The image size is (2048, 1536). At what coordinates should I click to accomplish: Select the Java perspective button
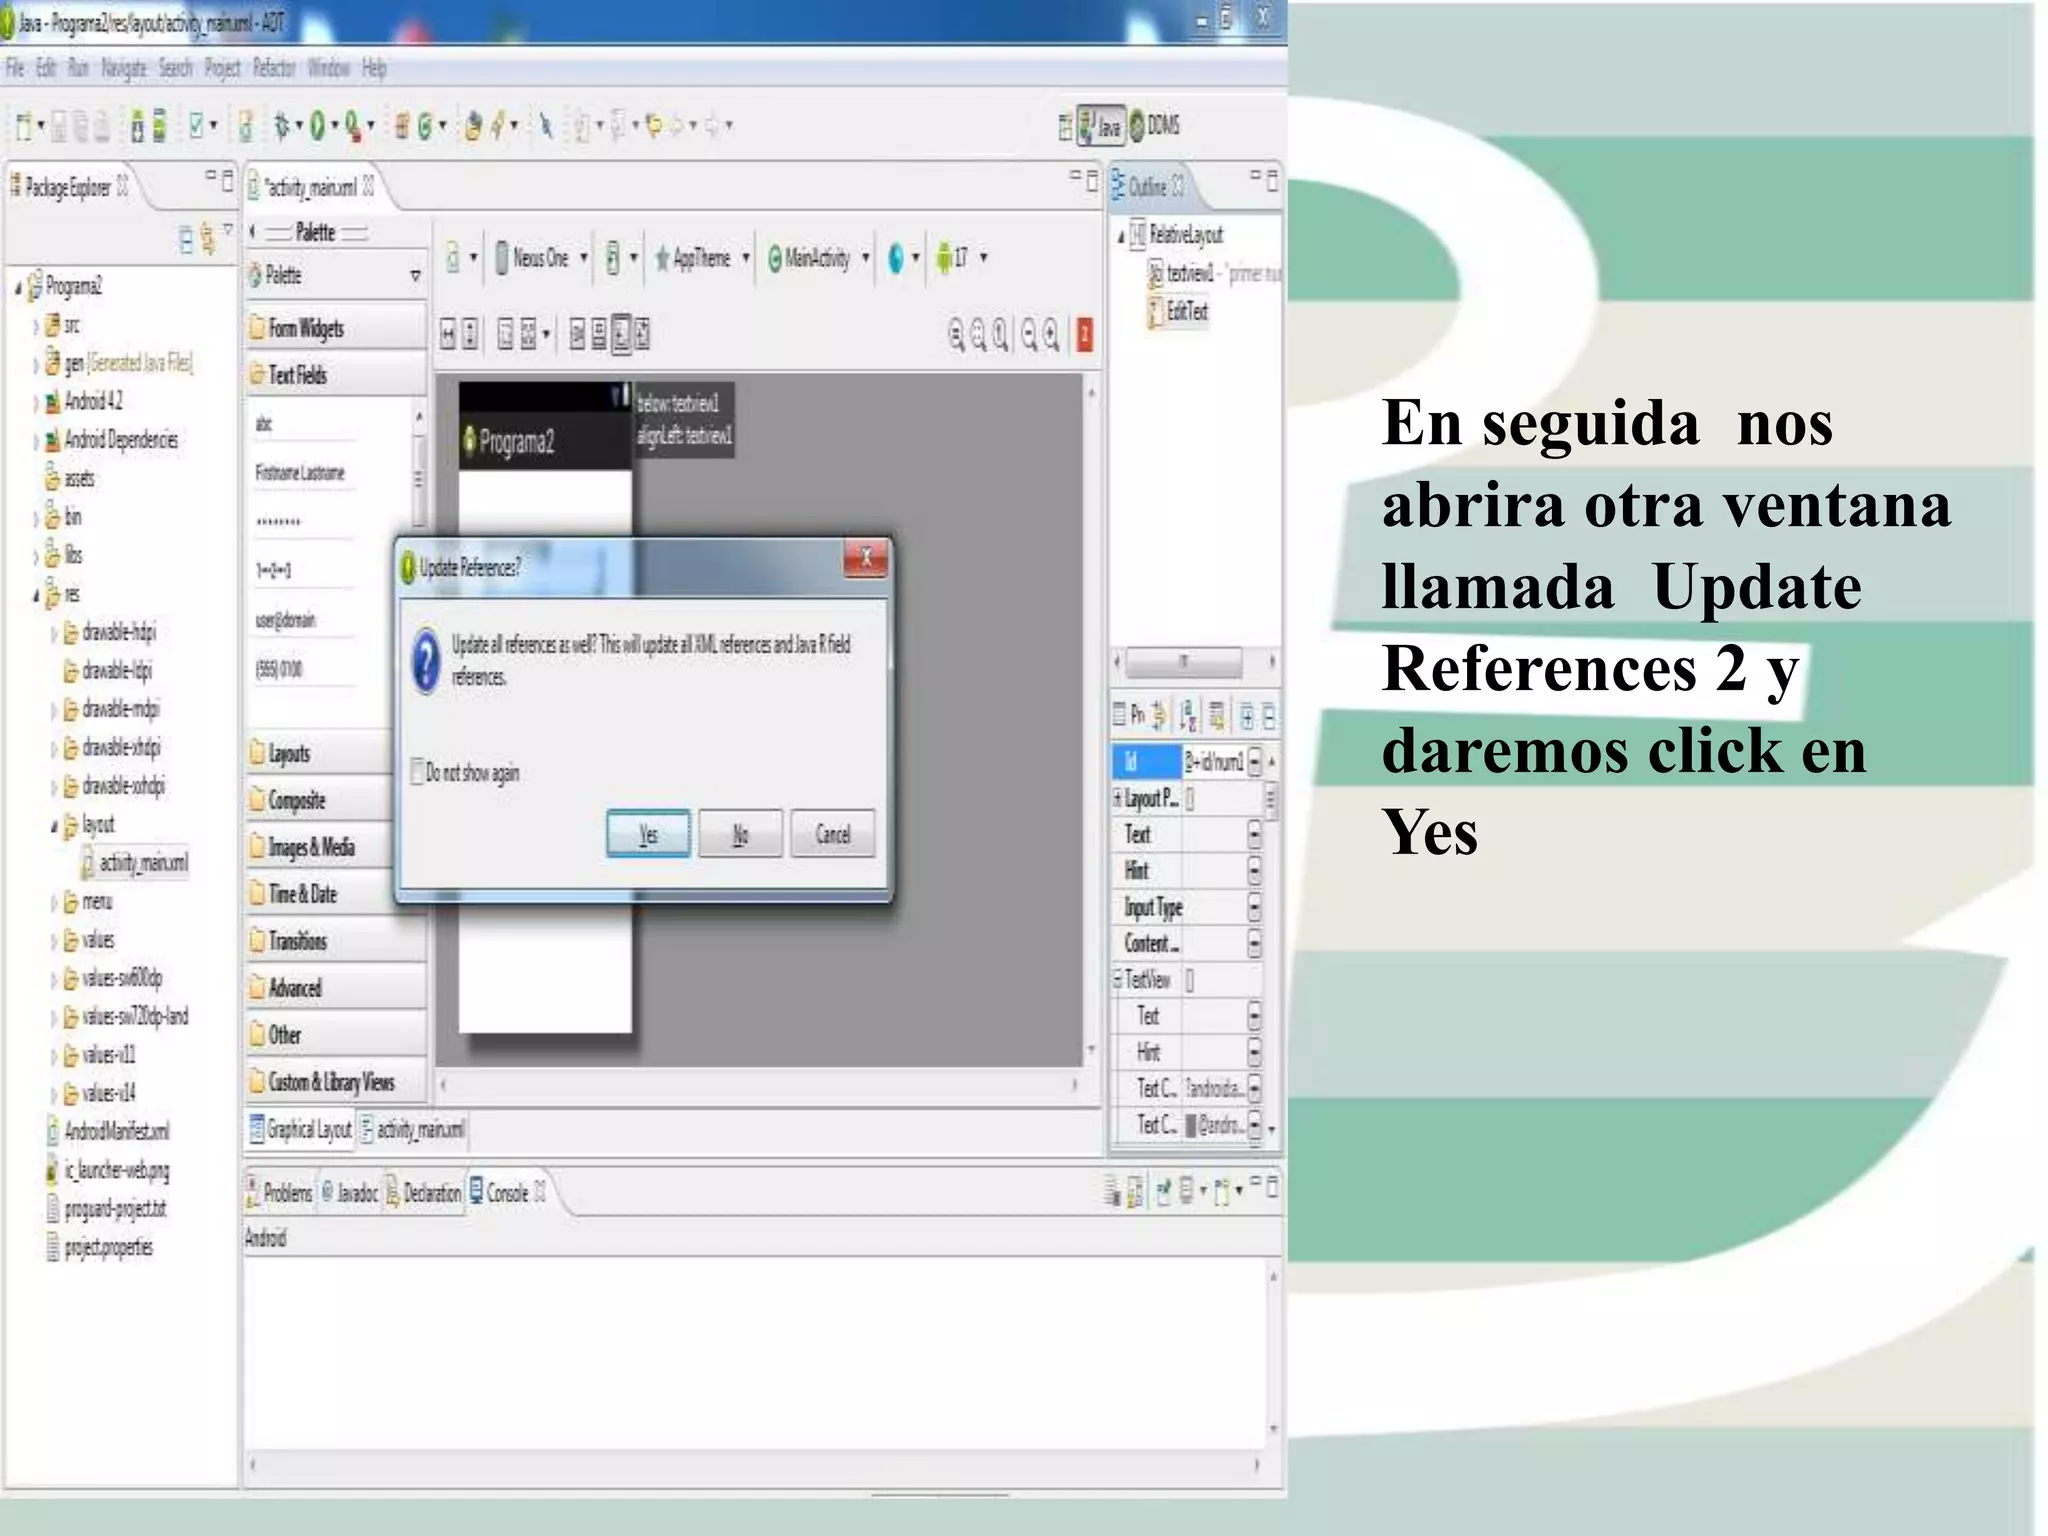click(x=1101, y=126)
